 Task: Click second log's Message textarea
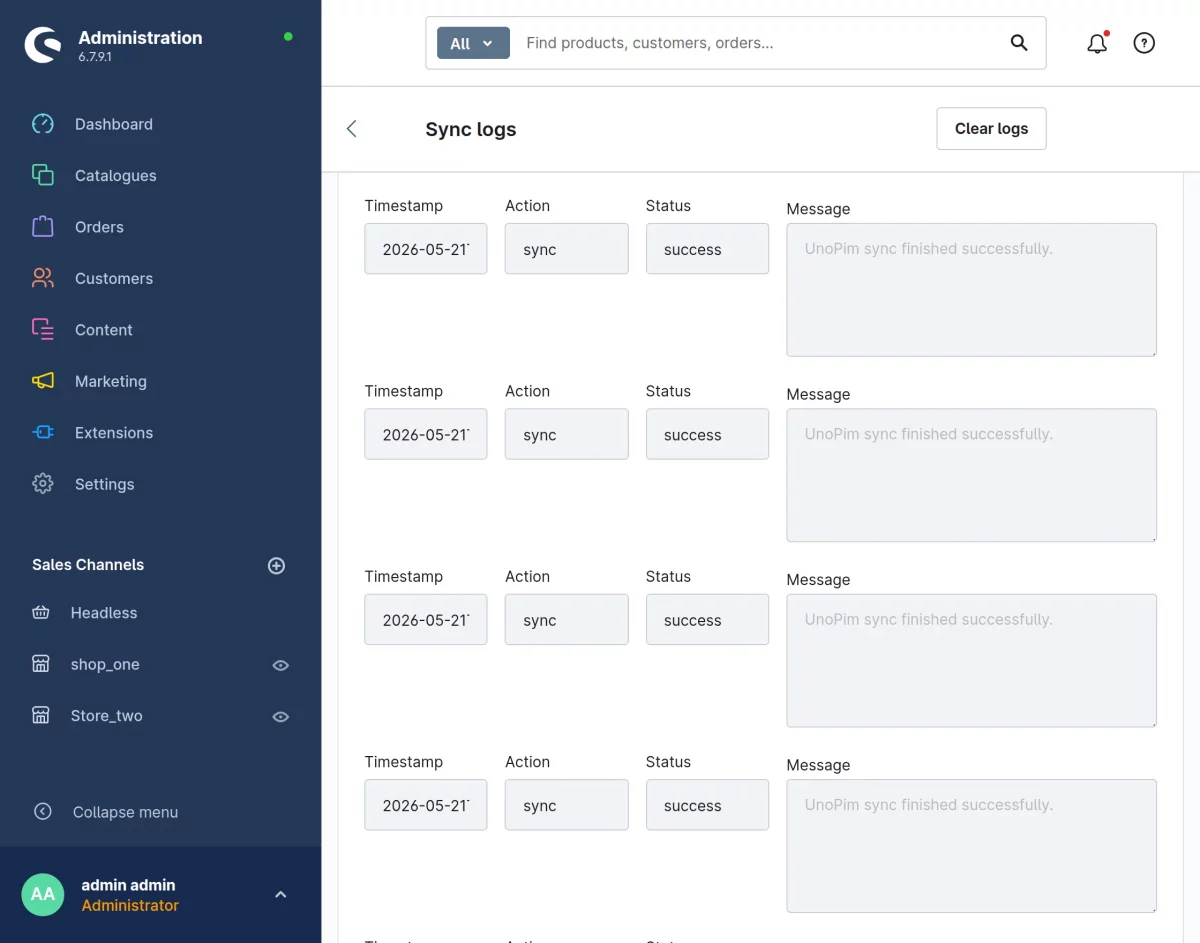point(972,475)
